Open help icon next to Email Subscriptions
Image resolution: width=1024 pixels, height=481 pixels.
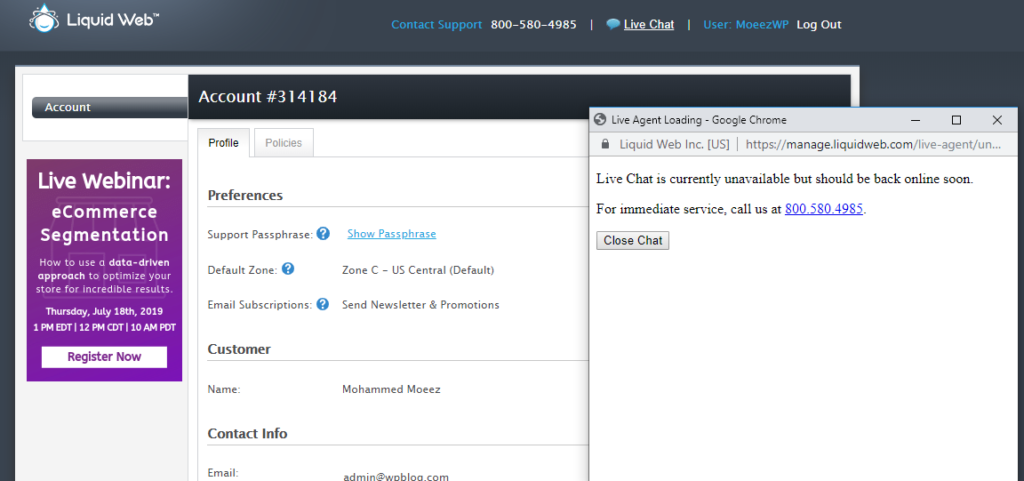tap(323, 304)
